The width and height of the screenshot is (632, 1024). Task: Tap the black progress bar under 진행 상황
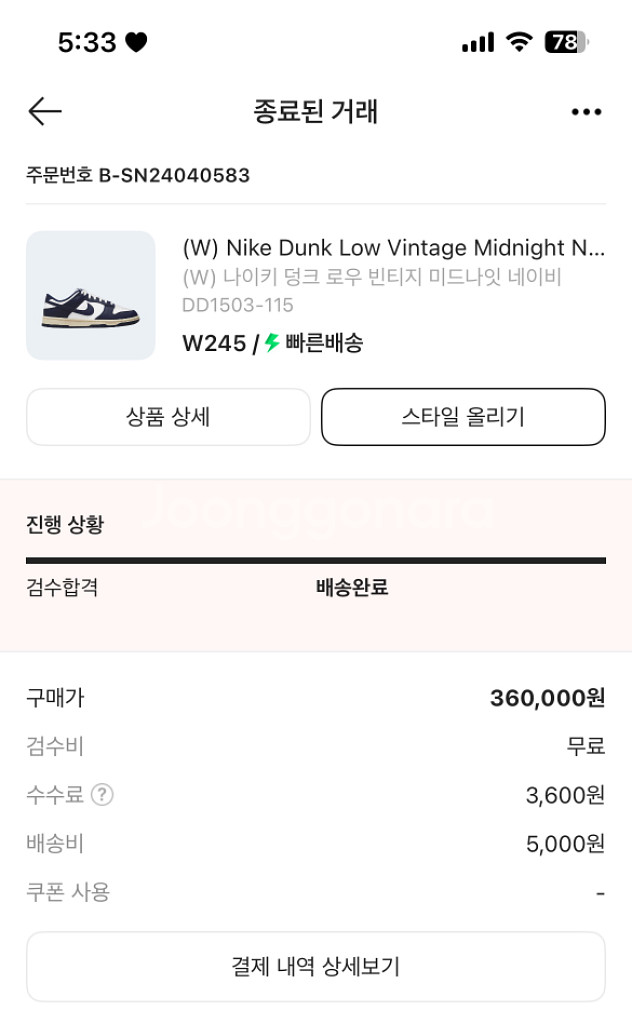pyautogui.click(x=316, y=560)
